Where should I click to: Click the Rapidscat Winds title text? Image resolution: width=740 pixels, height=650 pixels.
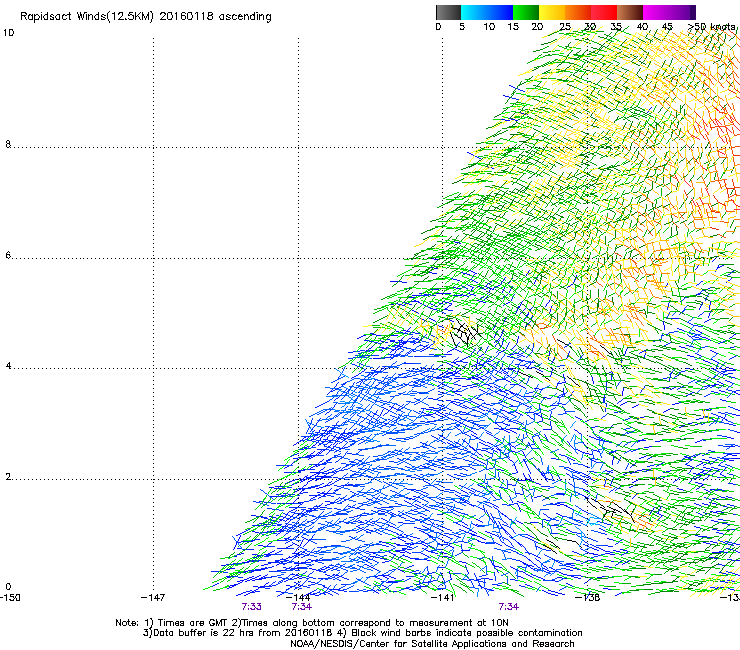tap(145, 17)
